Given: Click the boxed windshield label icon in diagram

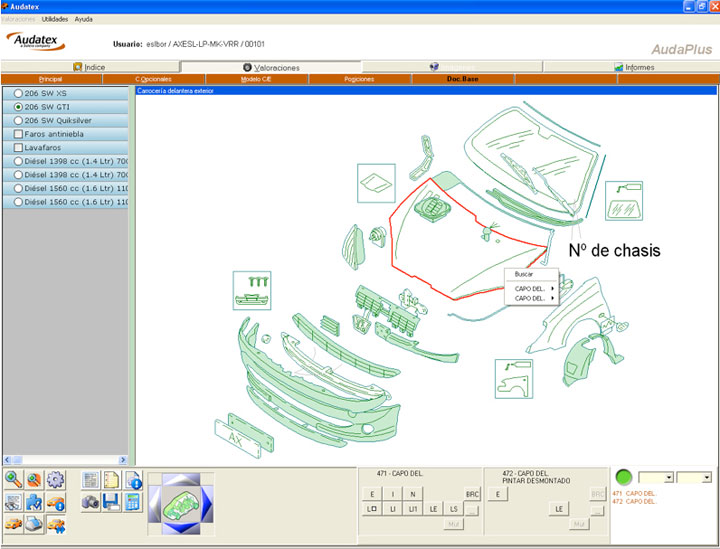Looking at the screenshot, I should tap(624, 201).
